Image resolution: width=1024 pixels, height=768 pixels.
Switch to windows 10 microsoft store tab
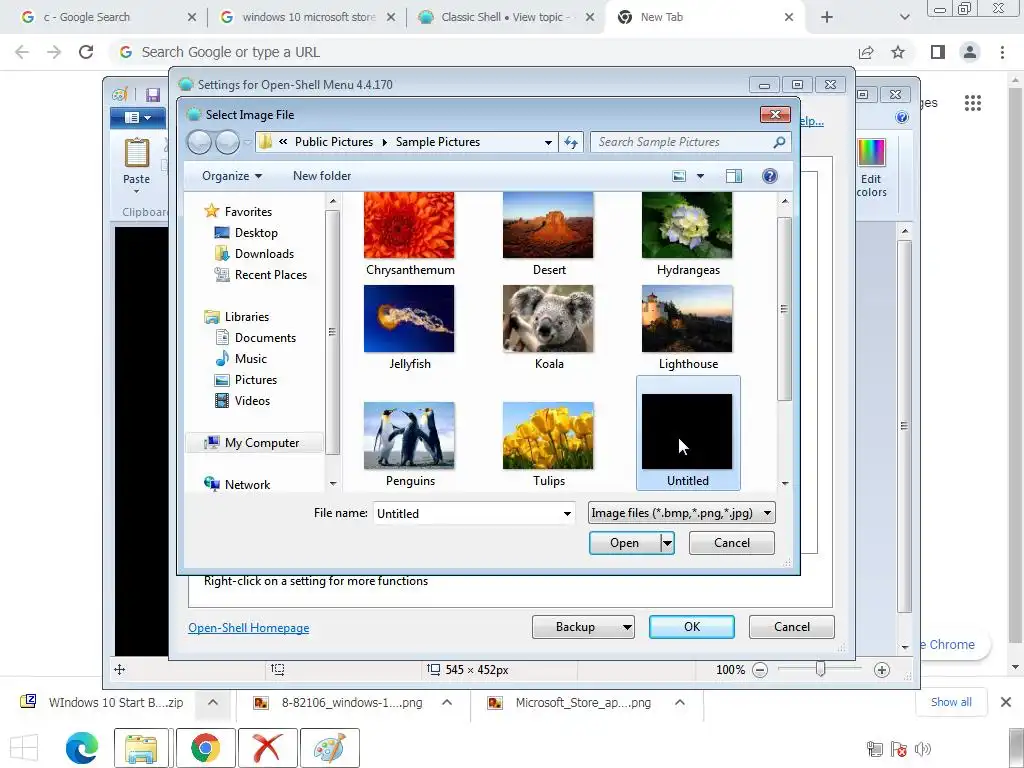point(308,17)
